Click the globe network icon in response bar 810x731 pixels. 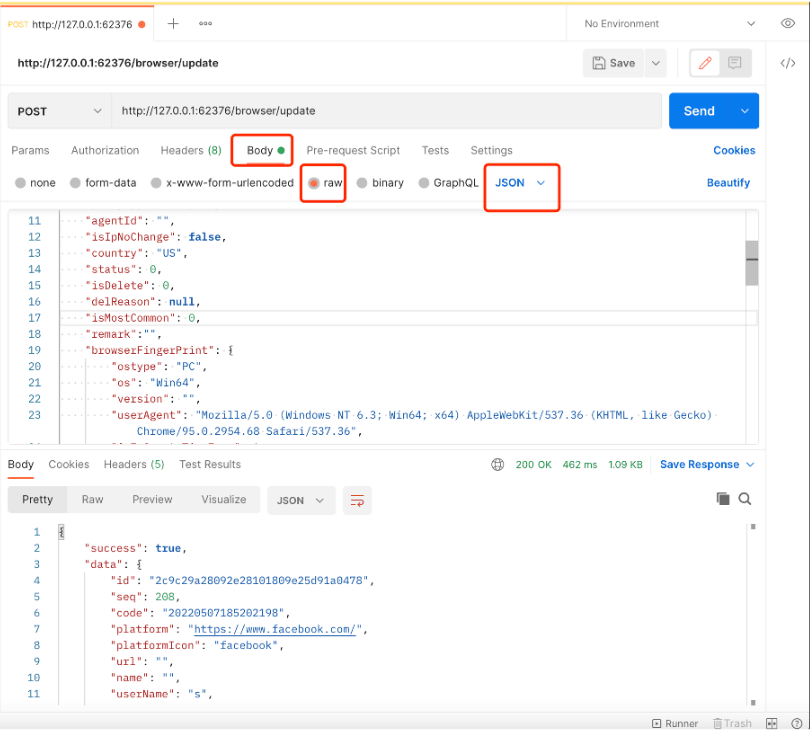coord(497,464)
